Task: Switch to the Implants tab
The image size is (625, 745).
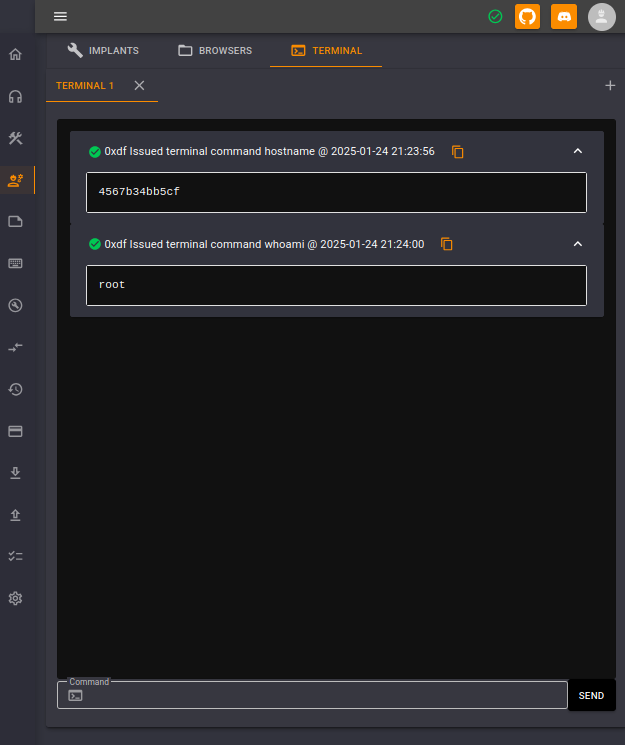Action: (103, 50)
